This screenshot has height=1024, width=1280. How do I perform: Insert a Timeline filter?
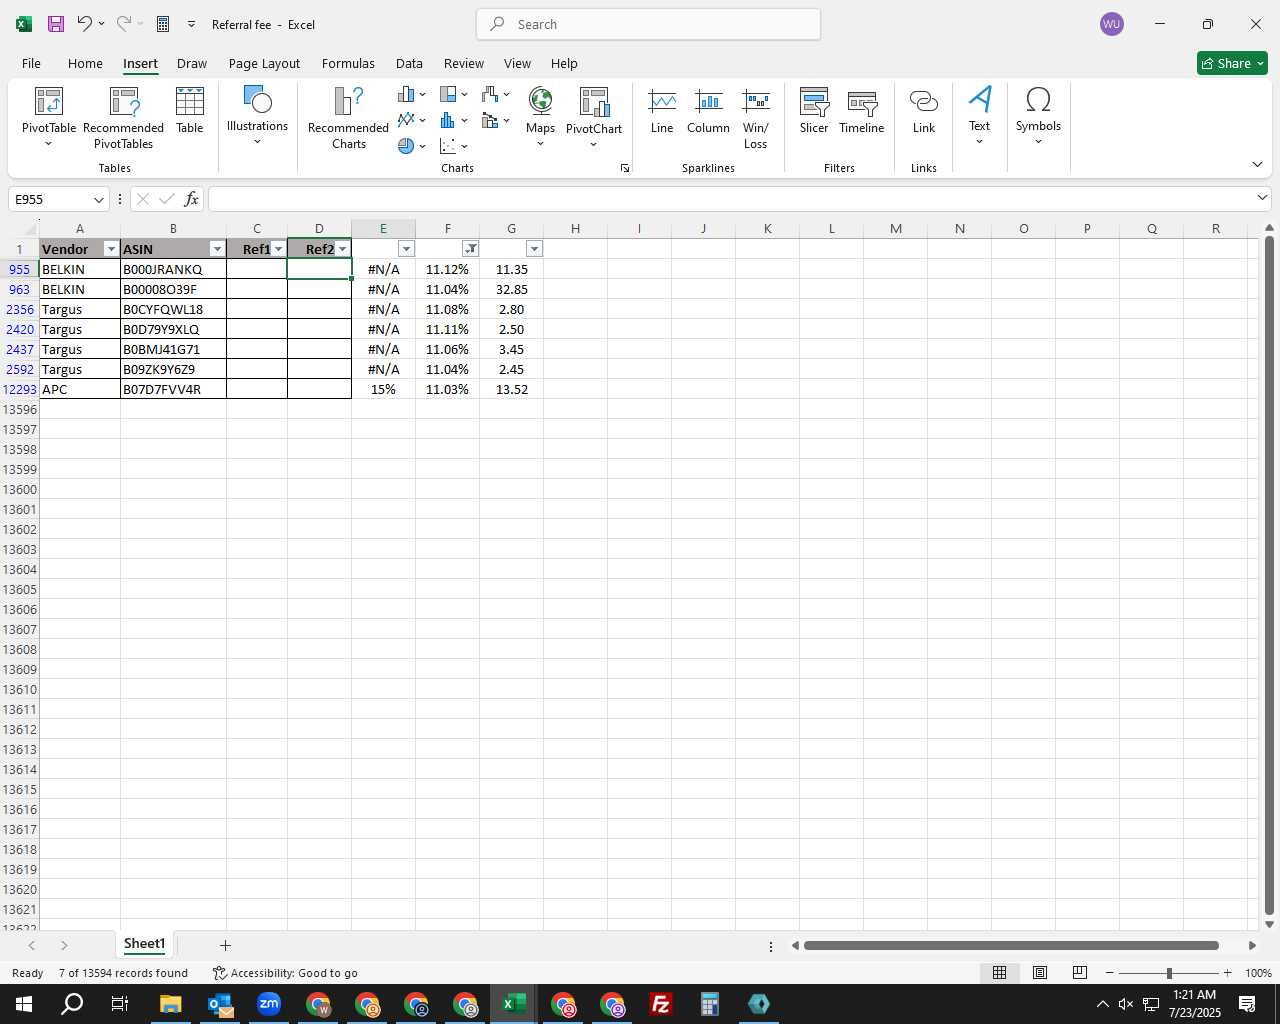point(862,110)
